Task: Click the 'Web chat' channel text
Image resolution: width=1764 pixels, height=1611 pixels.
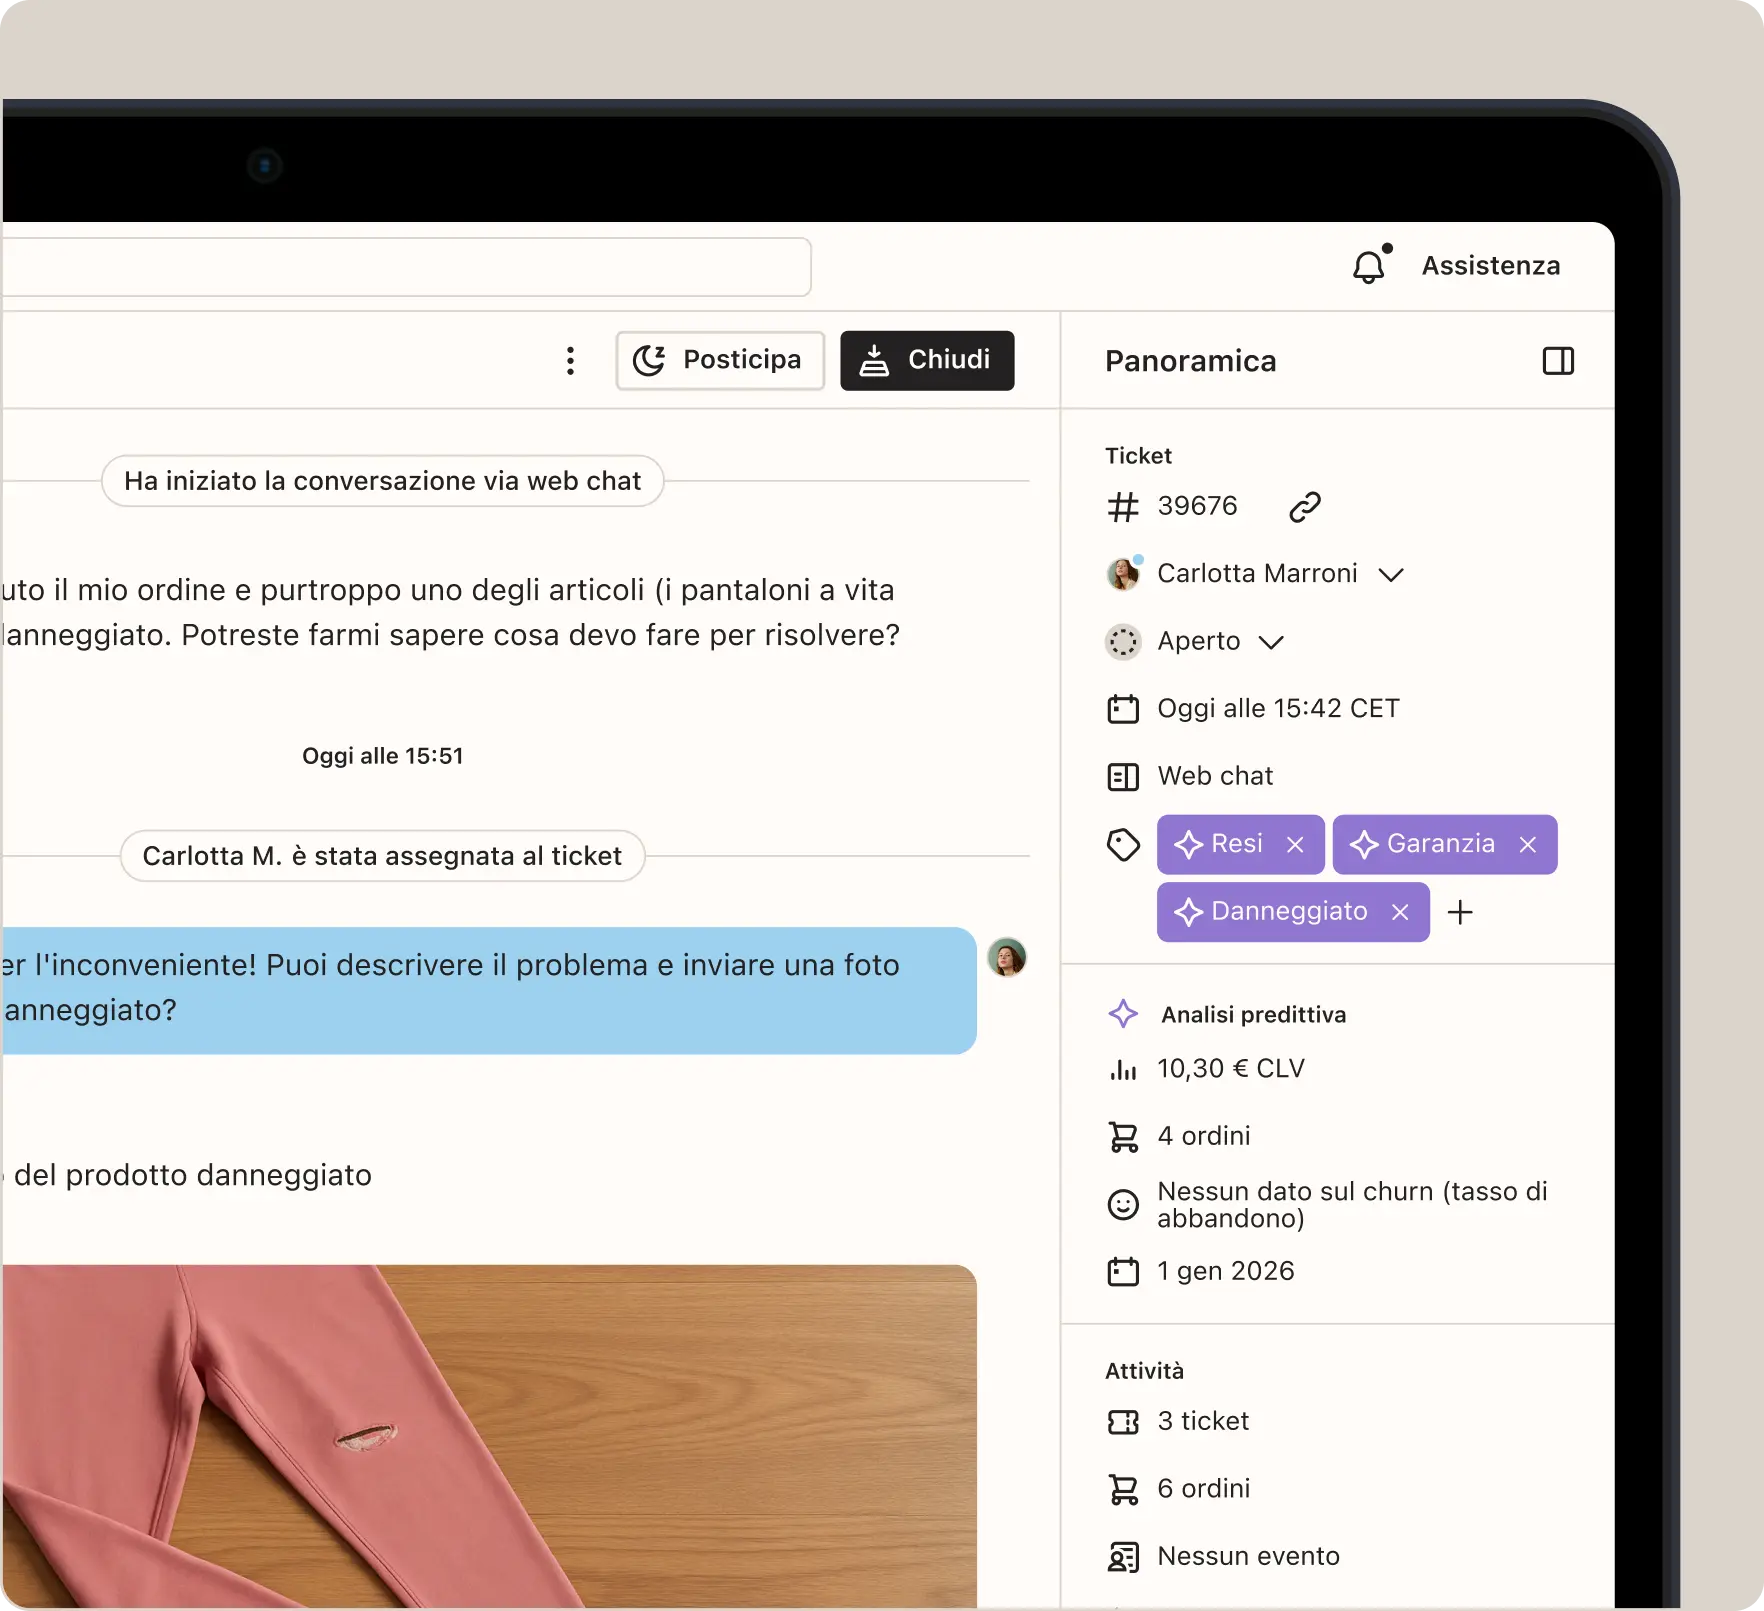Action: [x=1215, y=776]
